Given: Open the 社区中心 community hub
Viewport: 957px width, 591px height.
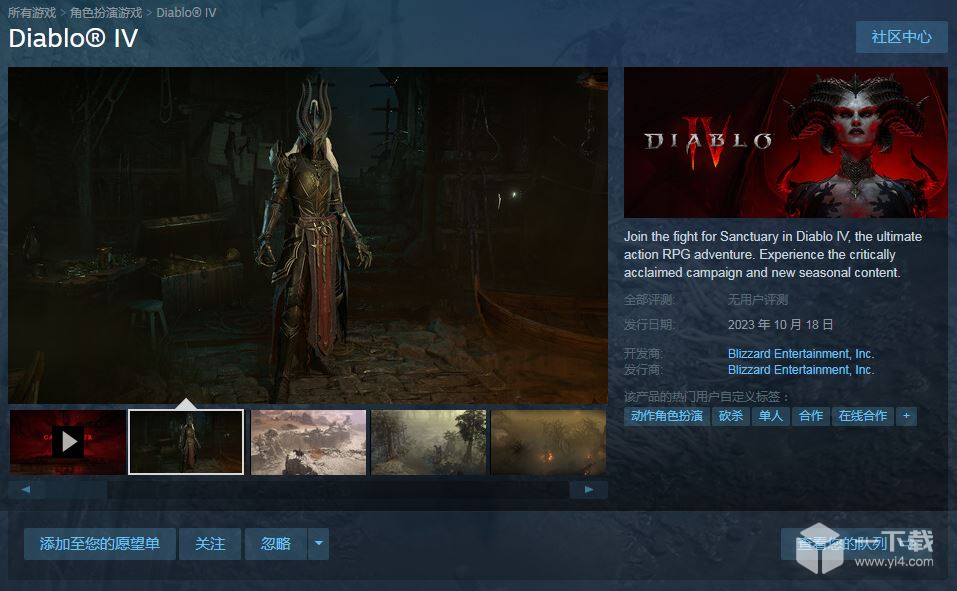Looking at the screenshot, I should click(x=901, y=37).
